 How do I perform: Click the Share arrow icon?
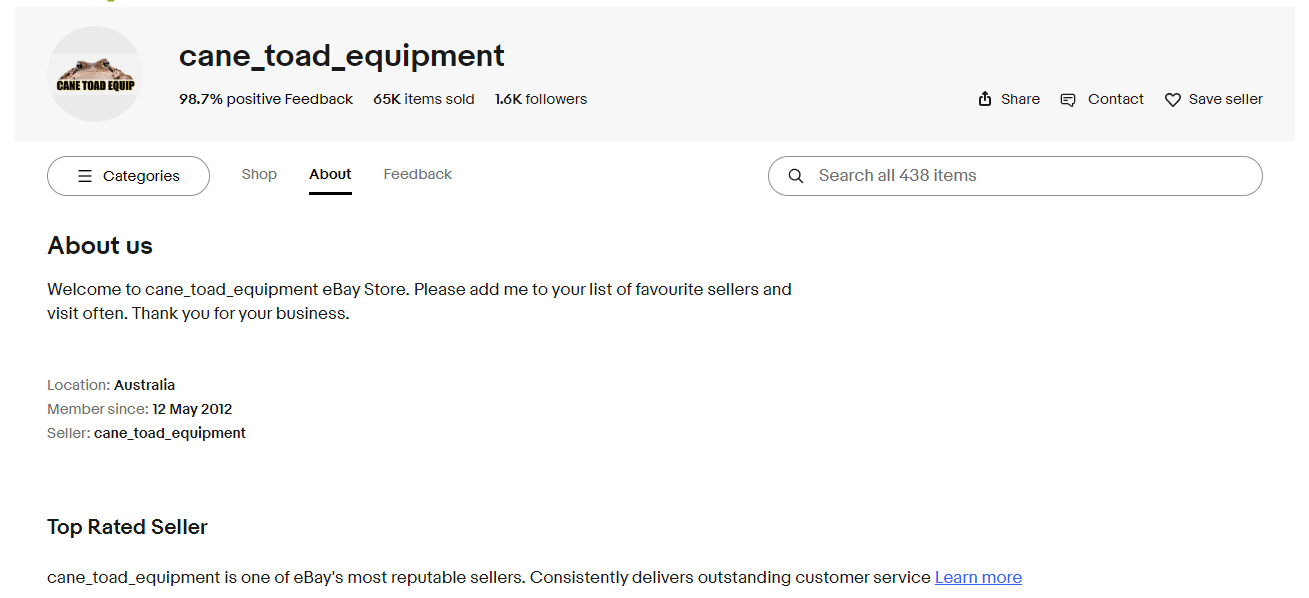[x=985, y=99]
